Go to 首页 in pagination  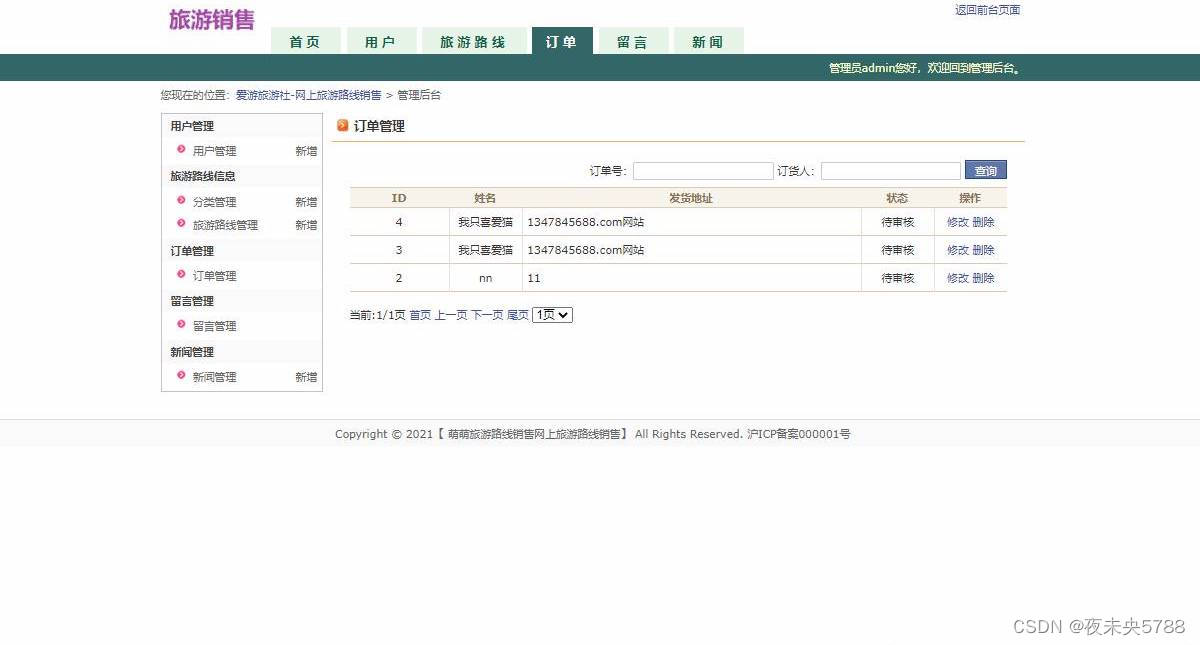(x=420, y=315)
